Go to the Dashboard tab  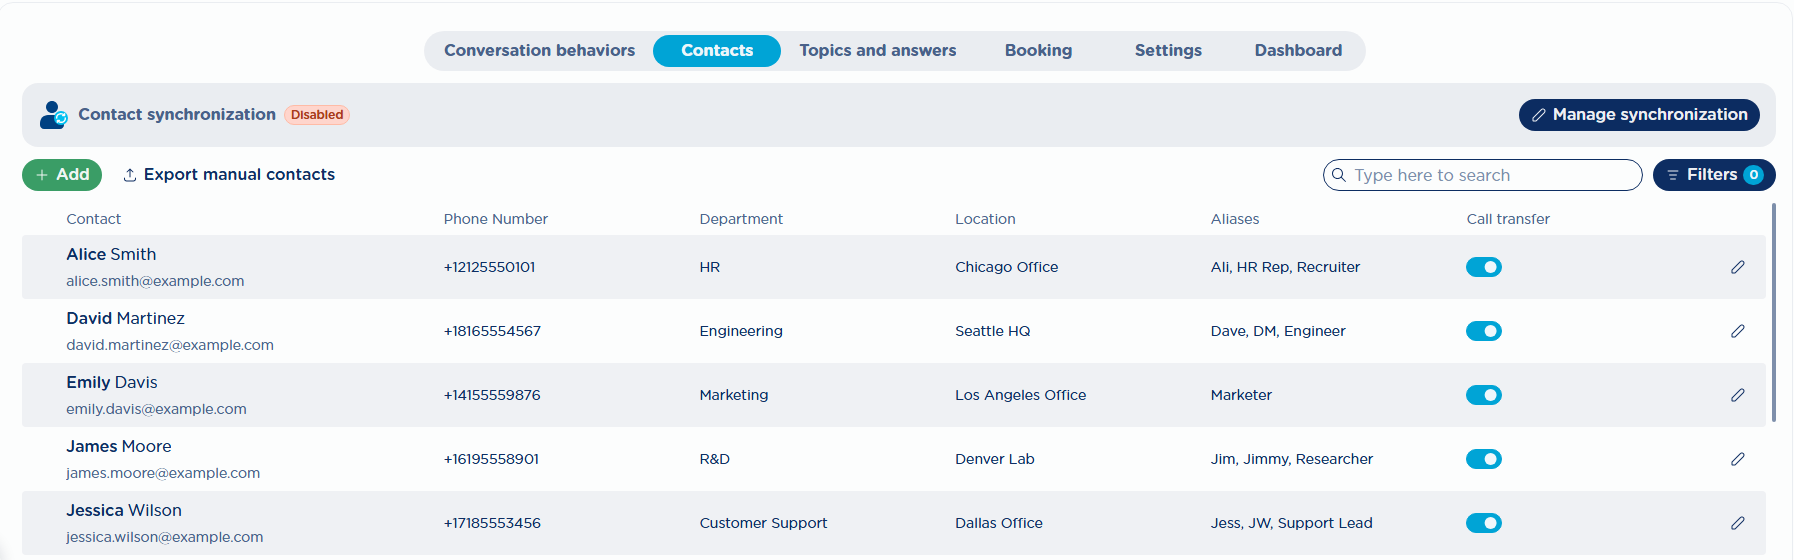1298,51
